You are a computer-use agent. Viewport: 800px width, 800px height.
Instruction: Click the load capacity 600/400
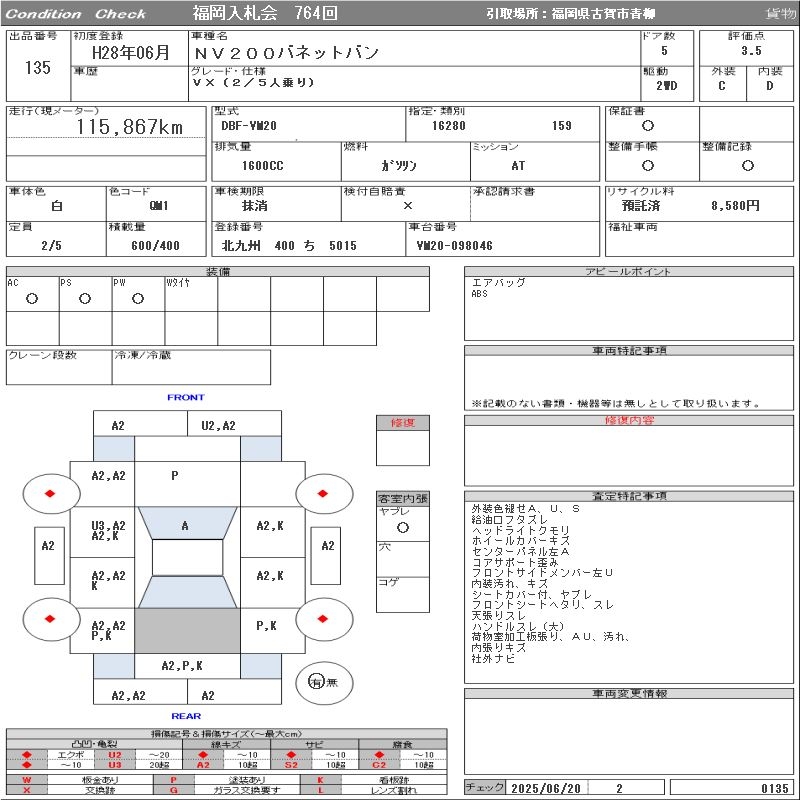pyautogui.click(x=156, y=245)
